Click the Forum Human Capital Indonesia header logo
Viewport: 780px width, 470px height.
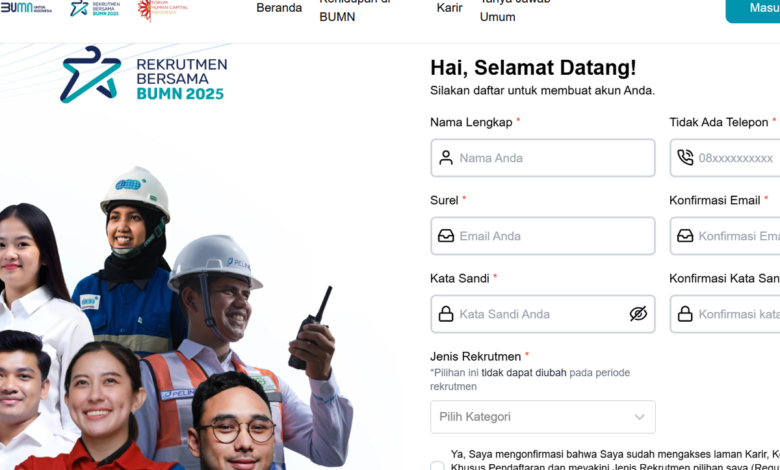click(x=162, y=9)
